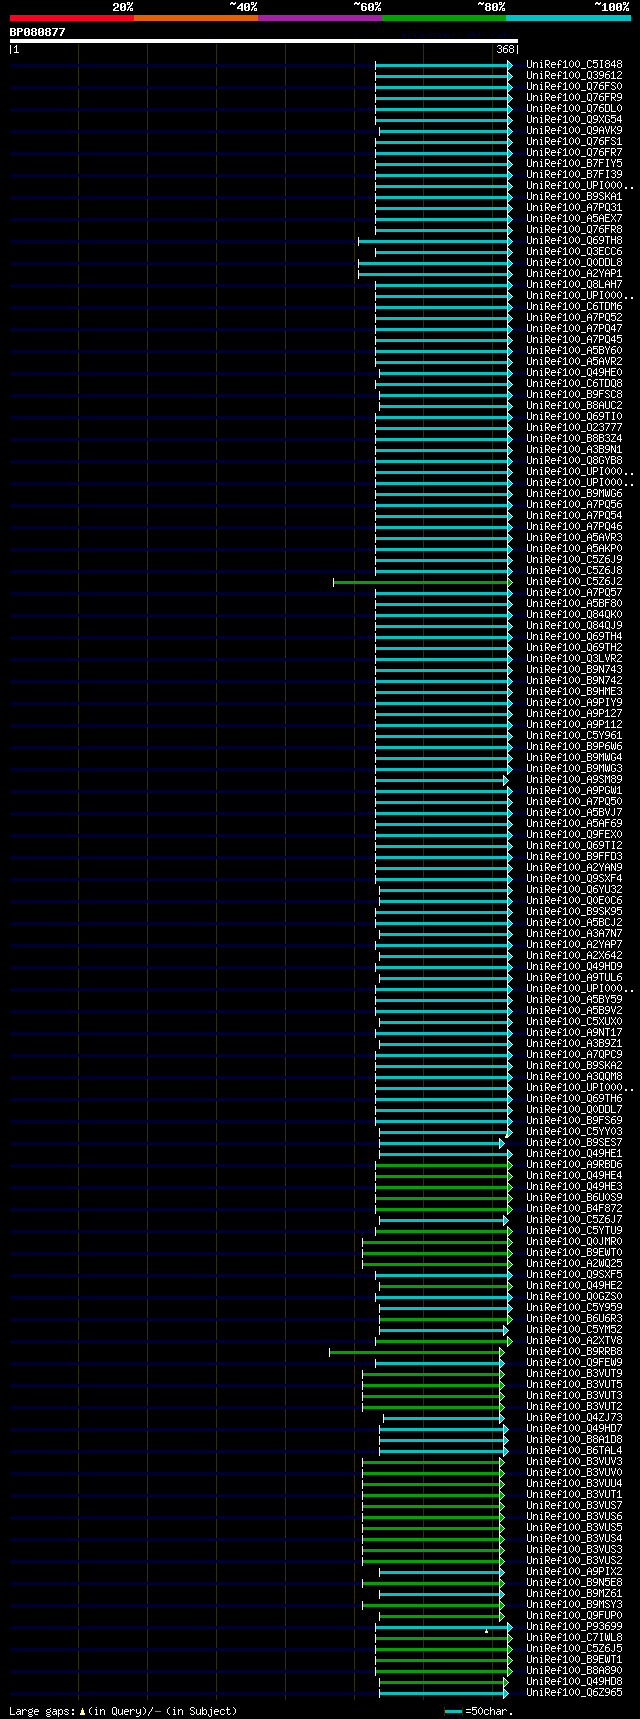Open hit UniRef100_Q8LAH7

tap(574, 285)
